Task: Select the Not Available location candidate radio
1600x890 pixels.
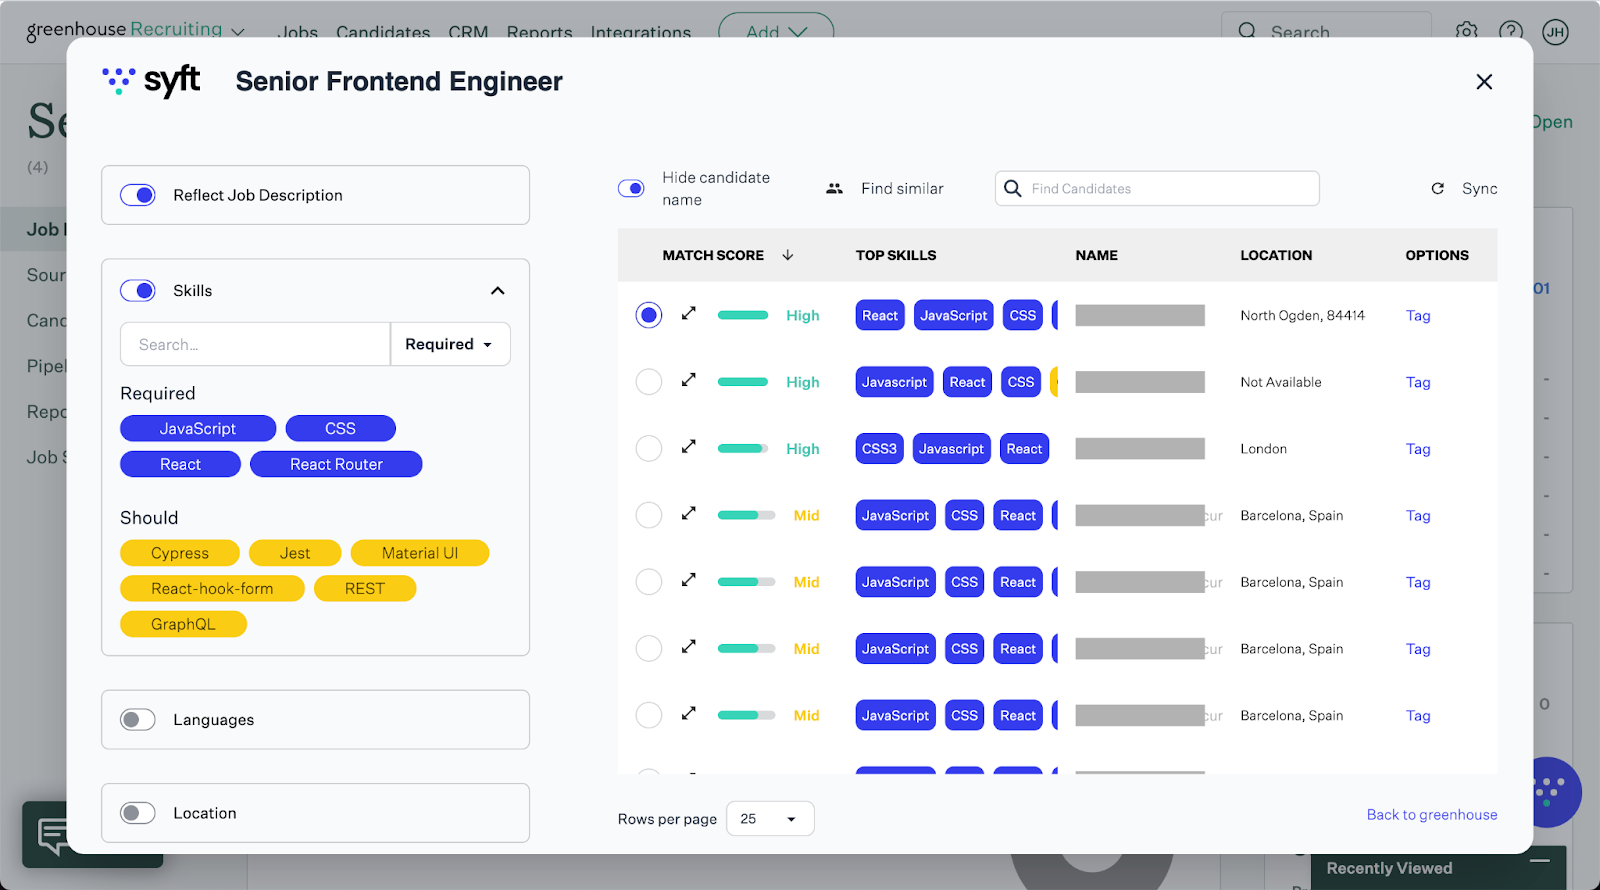Action: click(649, 382)
